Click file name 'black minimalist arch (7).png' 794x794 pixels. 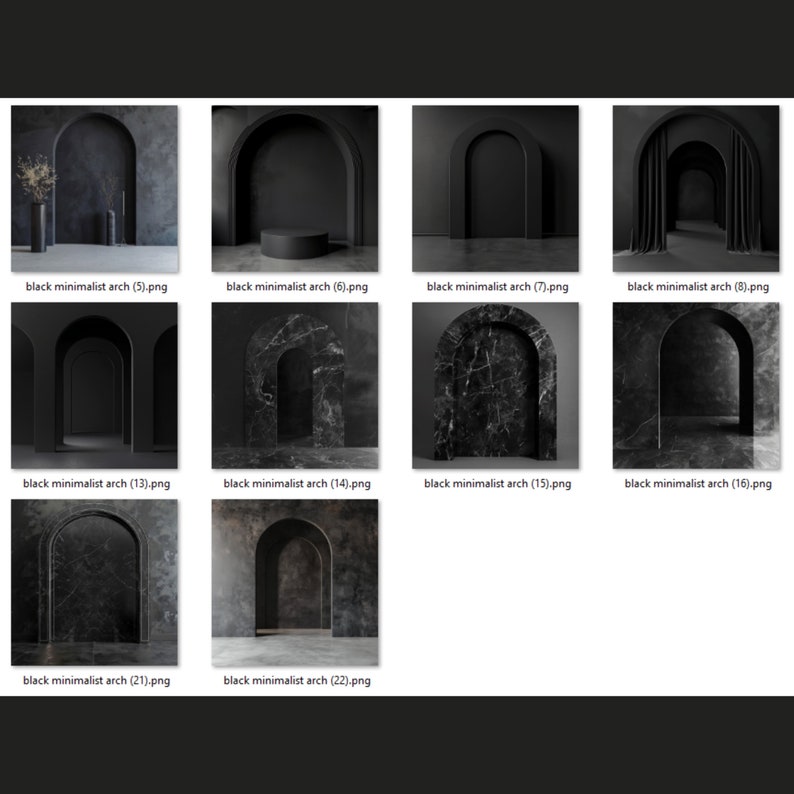tap(497, 287)
